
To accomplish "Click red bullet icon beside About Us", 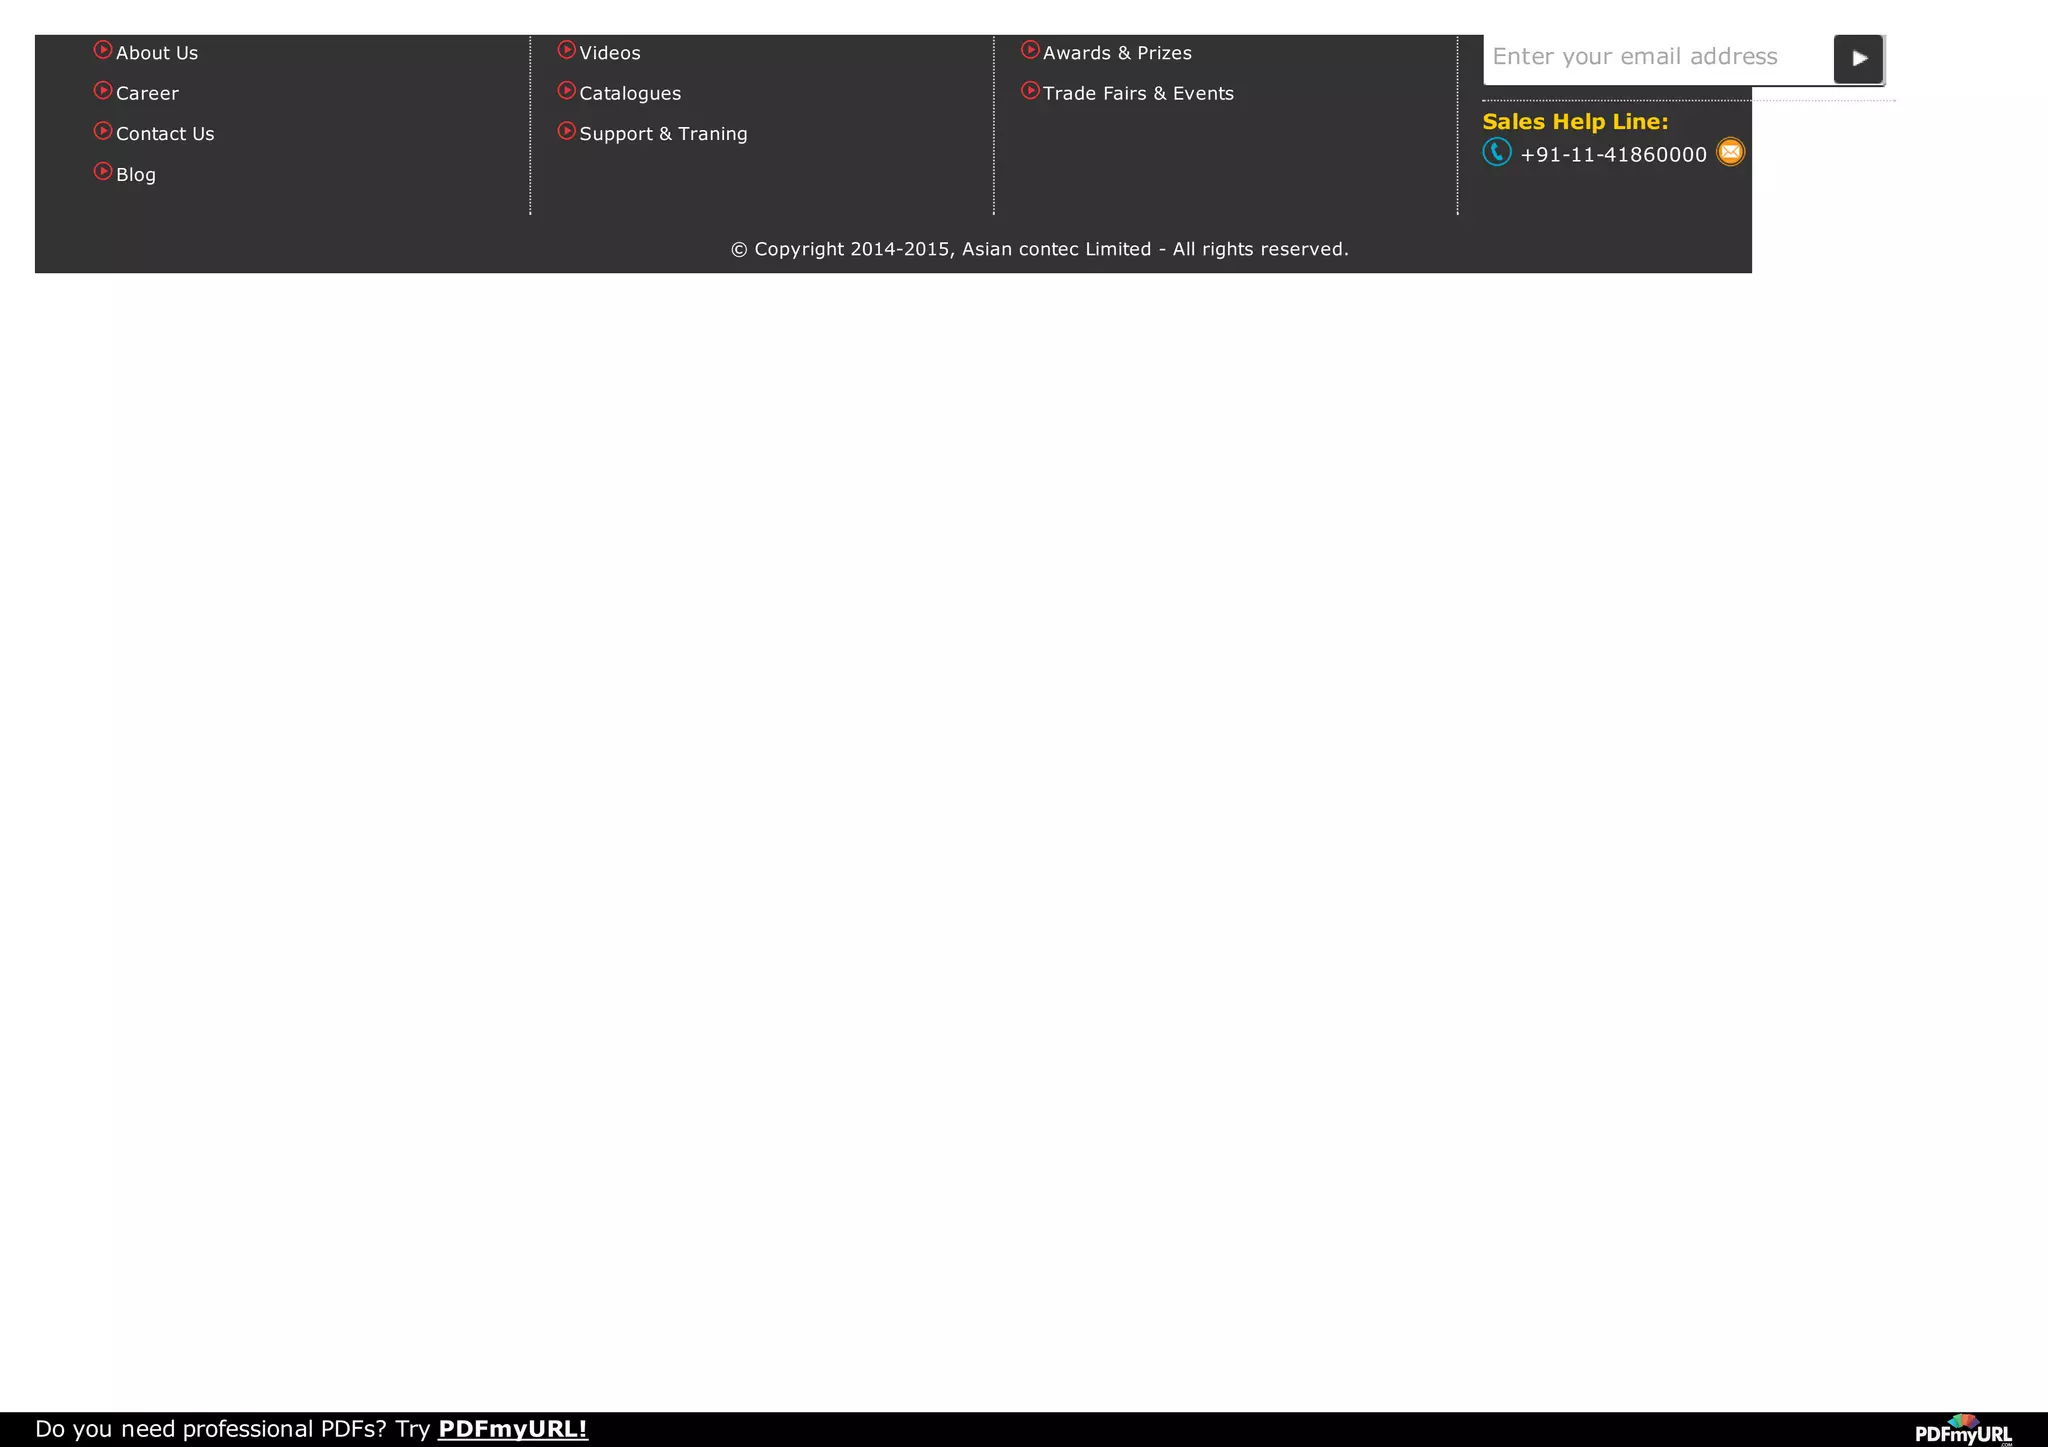I will 102,50.
